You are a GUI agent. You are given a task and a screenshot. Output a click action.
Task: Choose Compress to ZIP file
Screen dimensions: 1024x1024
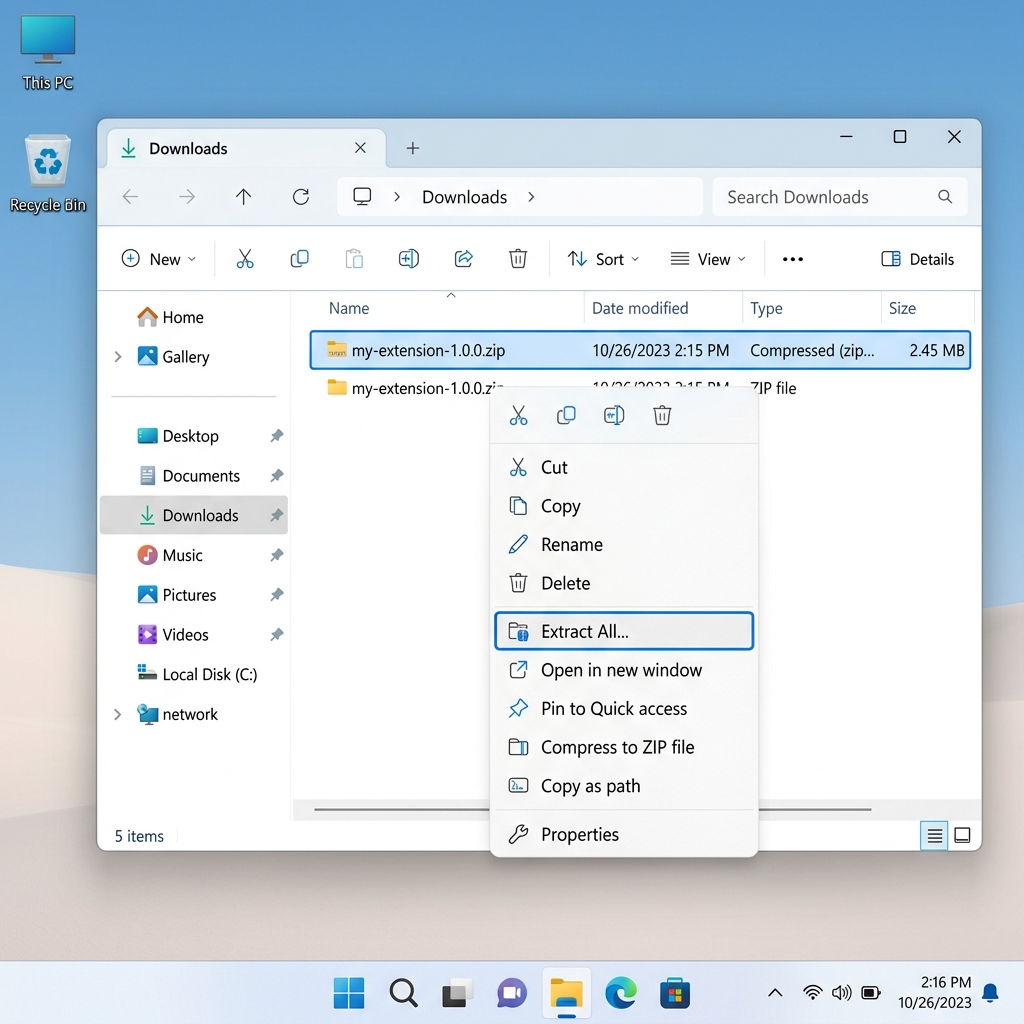coord(624,747)
